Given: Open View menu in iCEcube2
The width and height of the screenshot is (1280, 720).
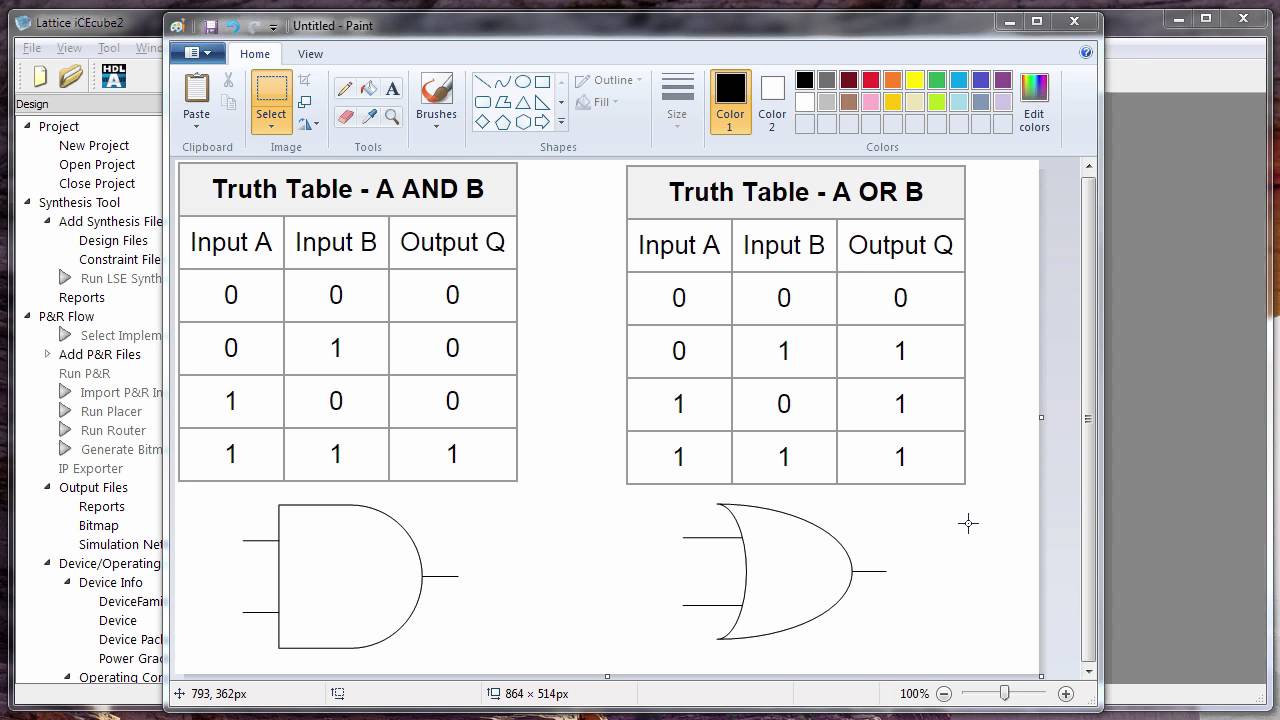Looking at the screenshot, I should coord(69,48).
